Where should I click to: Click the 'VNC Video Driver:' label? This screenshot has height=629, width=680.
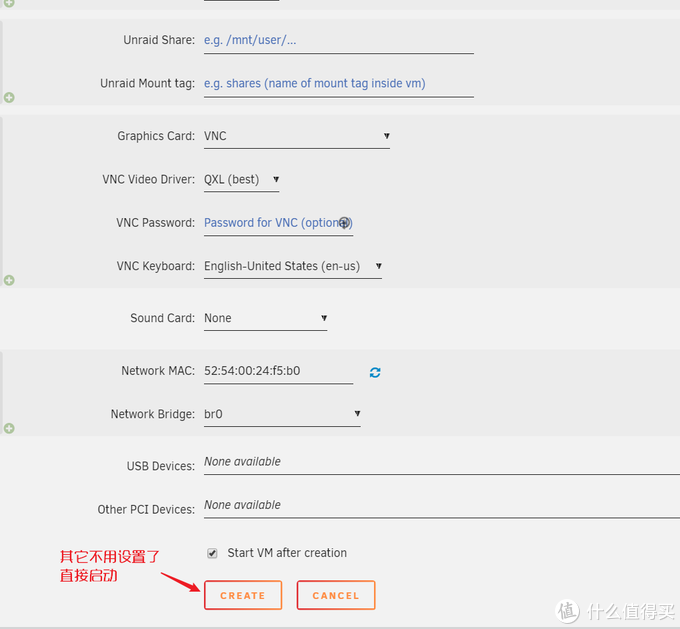(x=149, y=180)
